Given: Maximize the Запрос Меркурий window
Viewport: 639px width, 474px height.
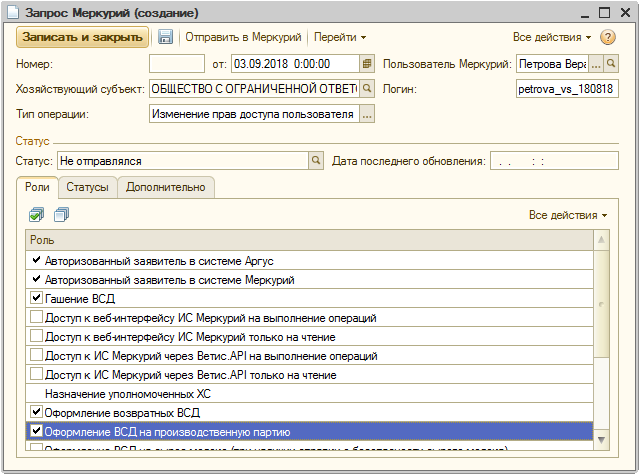Looking at the screenshot, I should 604,13.
